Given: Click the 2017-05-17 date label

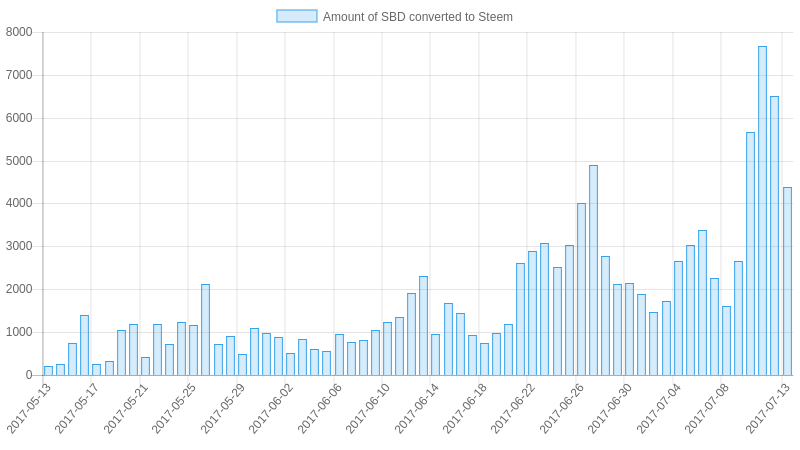Looking at the screenshot, I should pos(77,409).
